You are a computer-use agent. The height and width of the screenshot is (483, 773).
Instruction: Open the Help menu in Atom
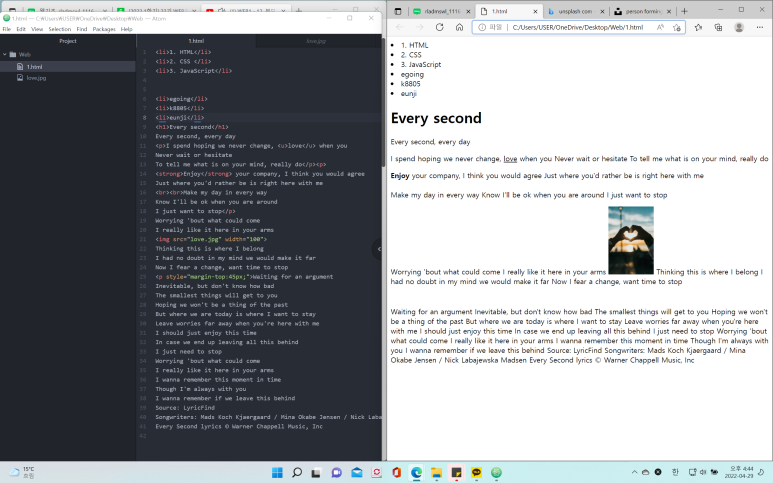pyautogui.click(x=127, y=29)
